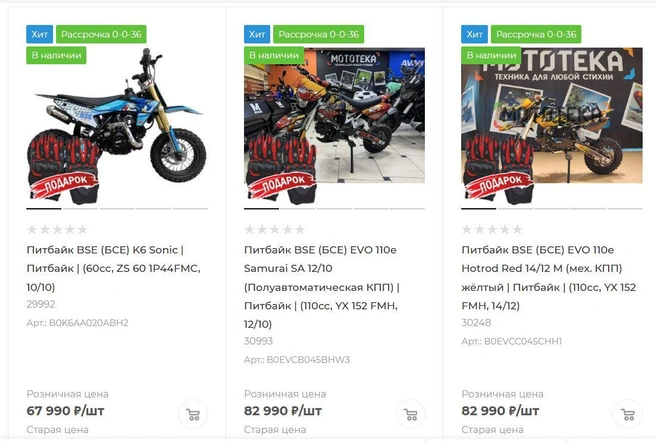Click the Рассрочка 0-0-36 badge on Samurai card

click(x=319, y=34)
